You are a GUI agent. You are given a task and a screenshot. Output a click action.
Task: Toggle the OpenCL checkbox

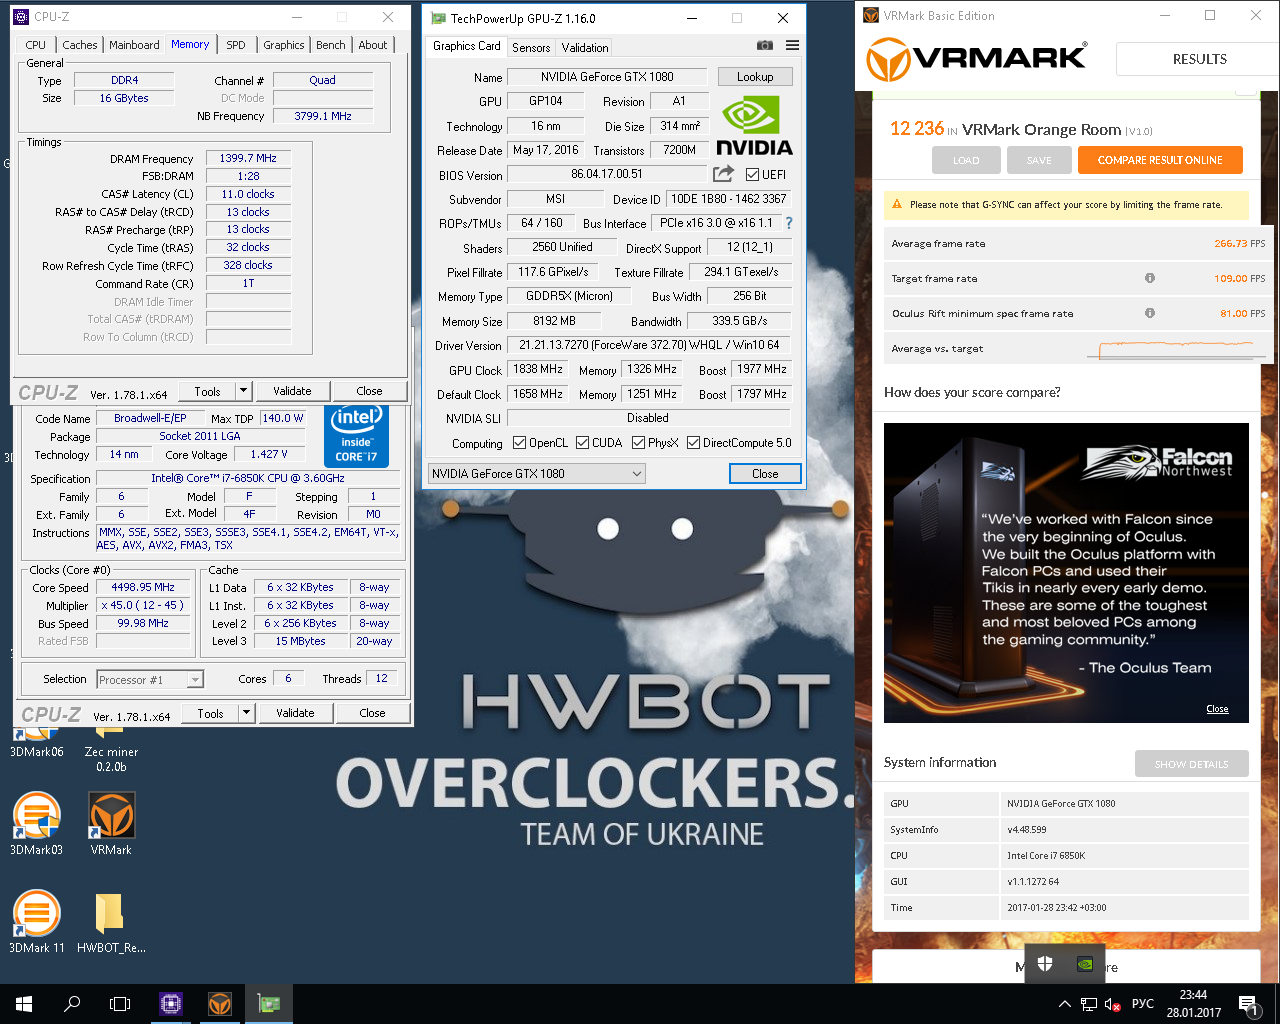pyautogui.click(x=519, y=442)
